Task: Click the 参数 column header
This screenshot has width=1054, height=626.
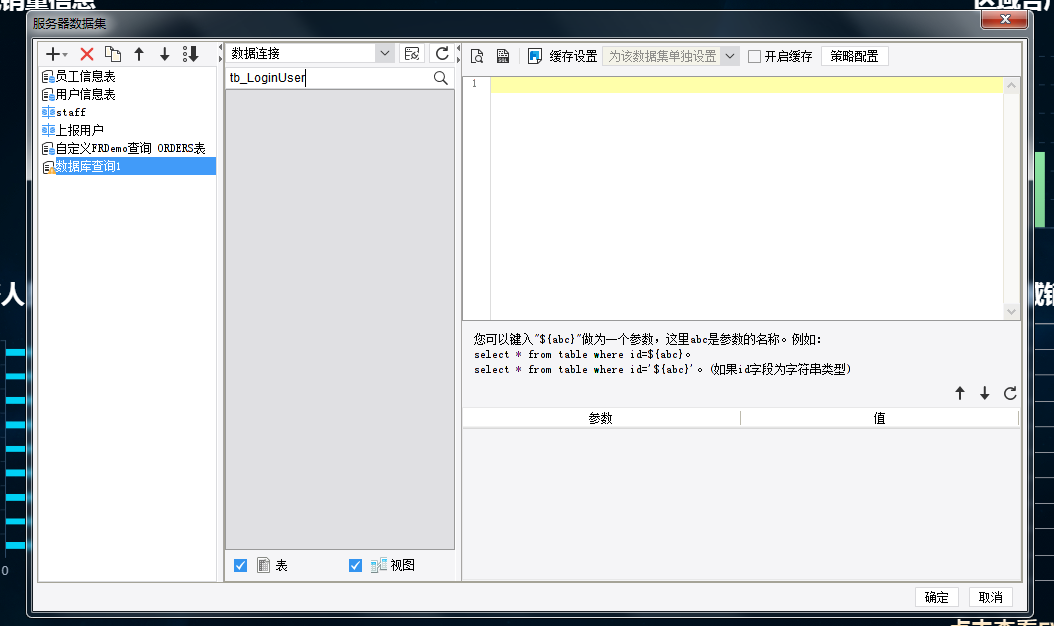Action: [x=601, y=418]
